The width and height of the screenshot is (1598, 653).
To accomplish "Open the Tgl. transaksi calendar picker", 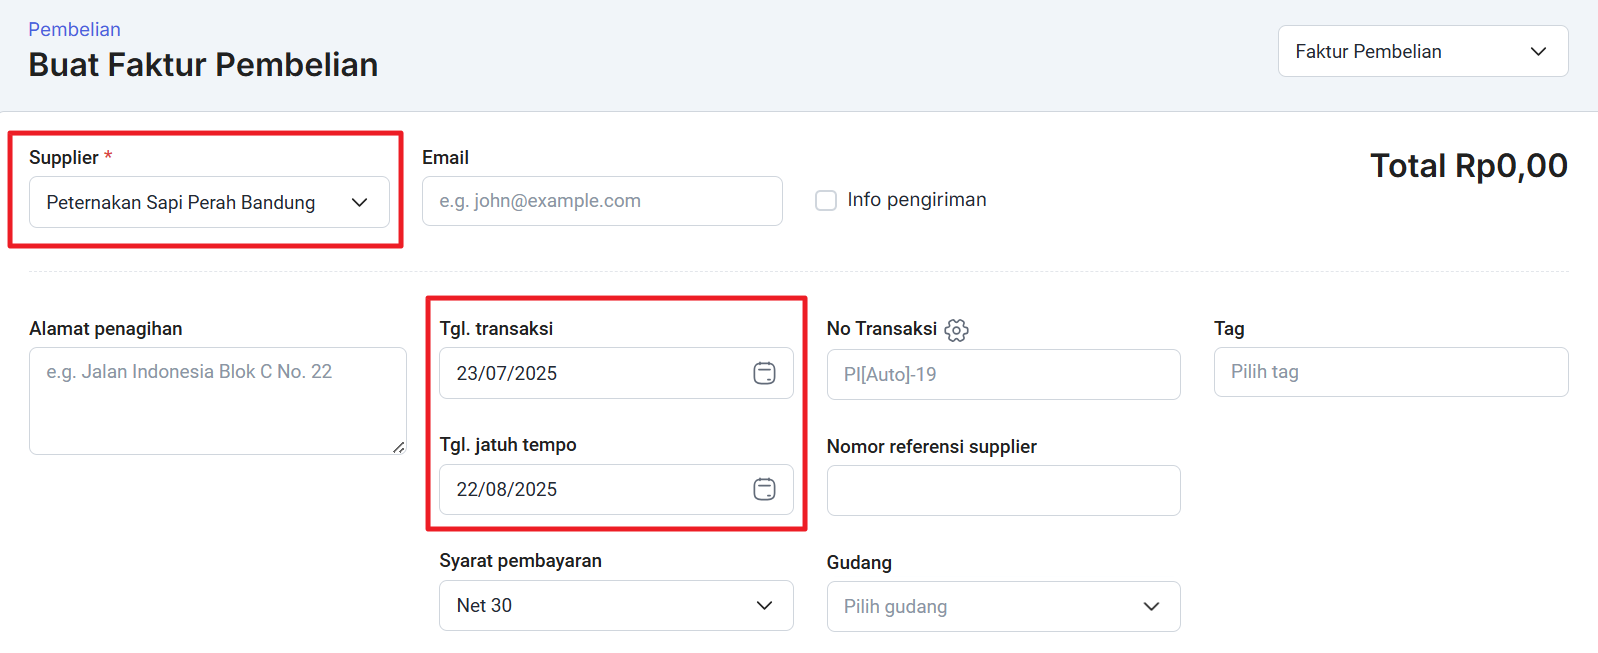I will 764,373.
